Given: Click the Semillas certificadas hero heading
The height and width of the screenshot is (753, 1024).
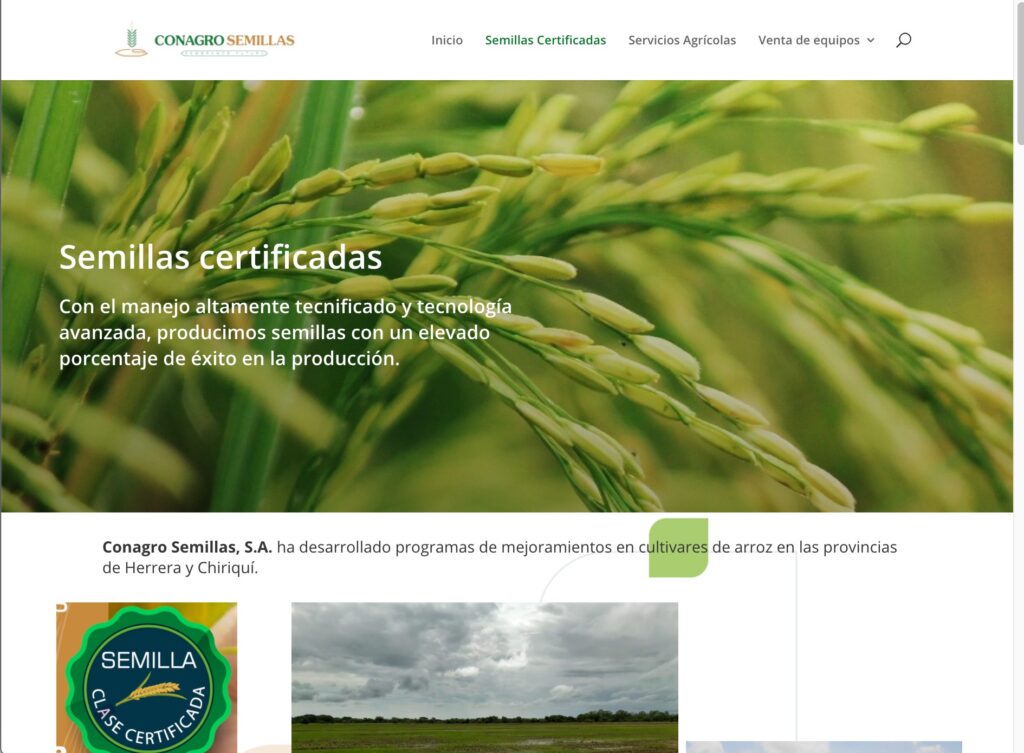Looking at the screenshot, I should click(221, 257).
